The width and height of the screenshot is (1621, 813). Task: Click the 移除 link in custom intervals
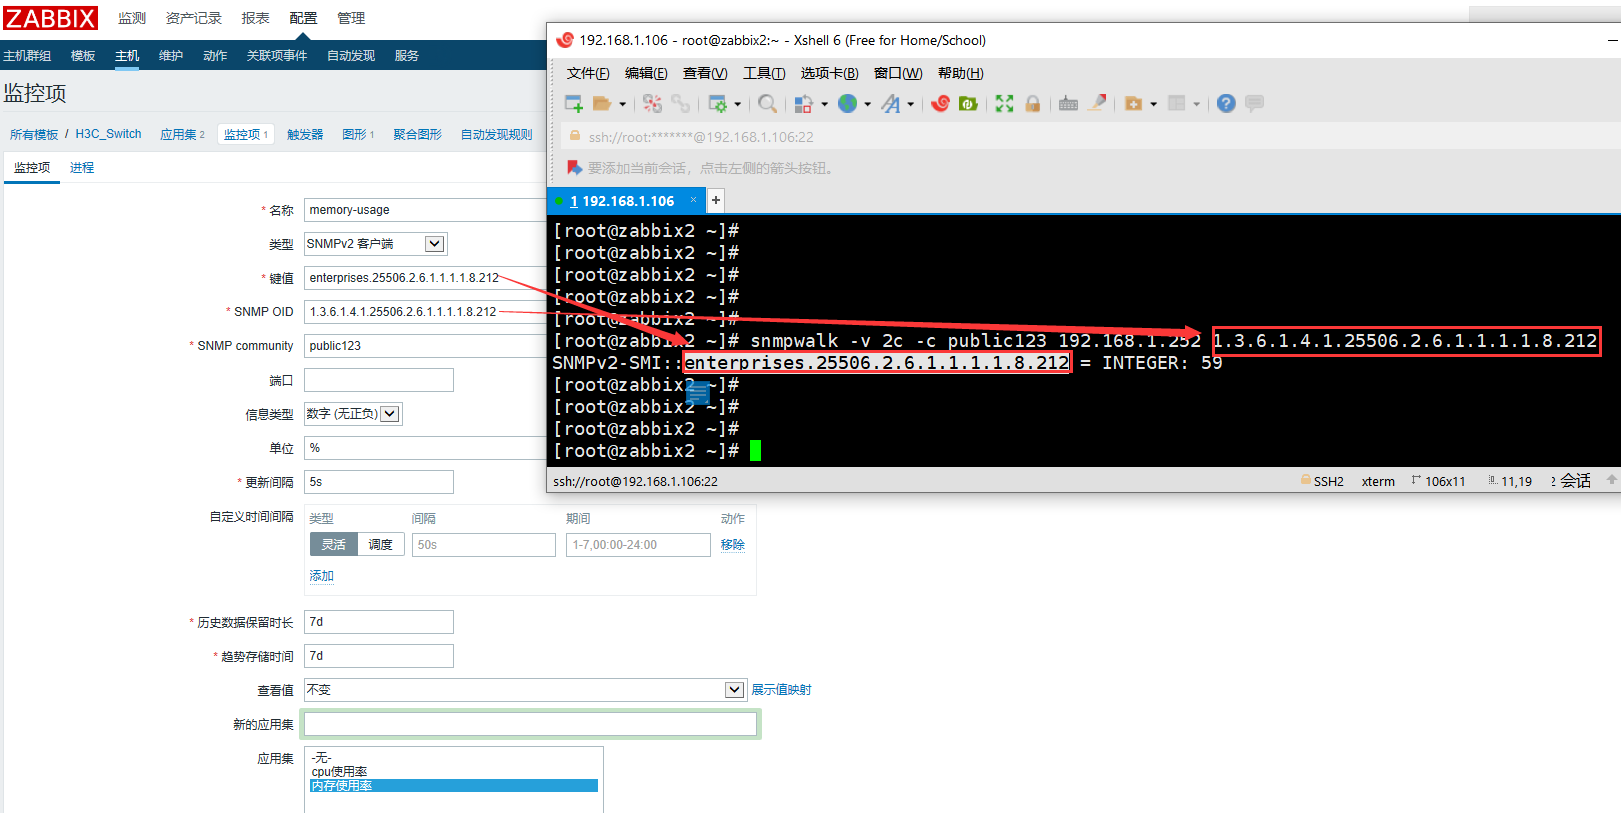(x=733, y=544)
